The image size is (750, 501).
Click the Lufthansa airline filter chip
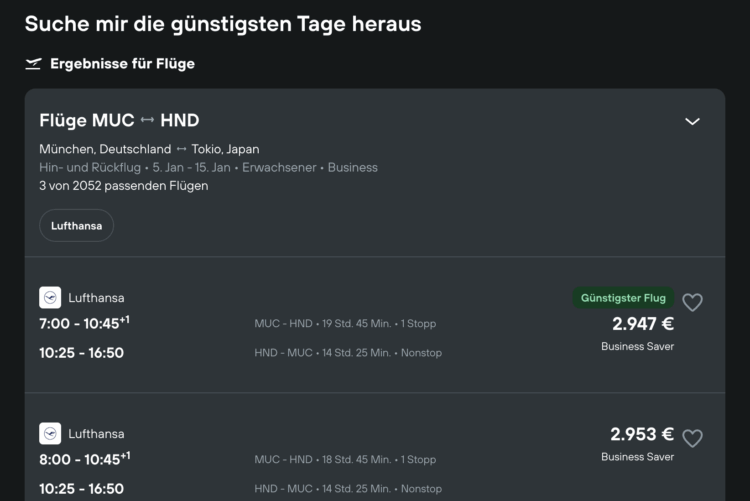(x=77, y=226)
